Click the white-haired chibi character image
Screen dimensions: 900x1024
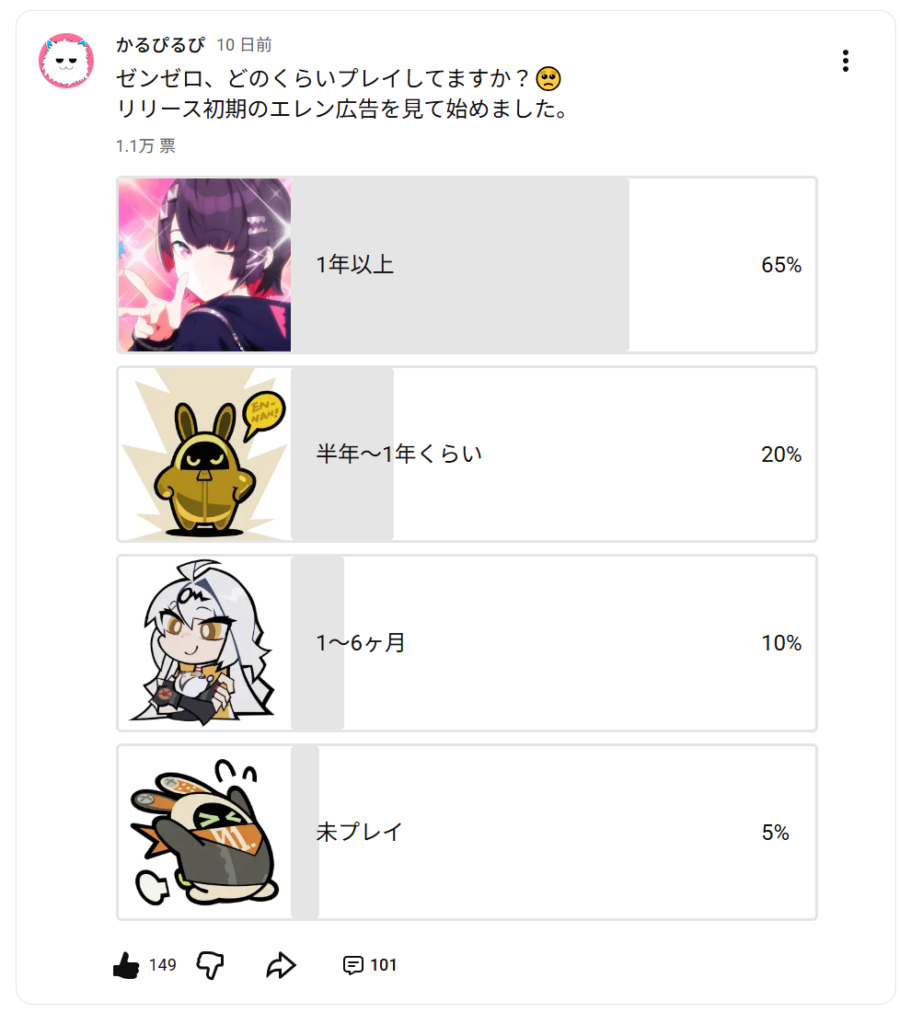[205, 643]
